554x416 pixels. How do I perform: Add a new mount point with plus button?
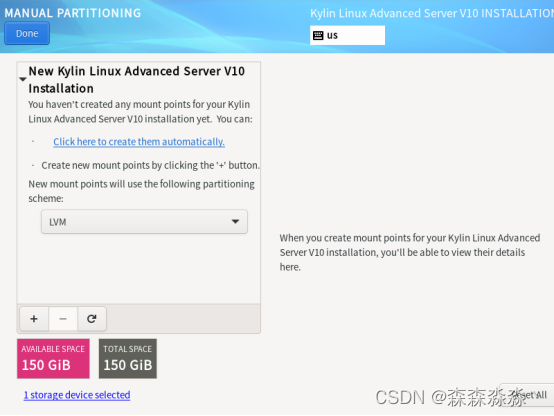pyautogui.click(x=34, y=319)
